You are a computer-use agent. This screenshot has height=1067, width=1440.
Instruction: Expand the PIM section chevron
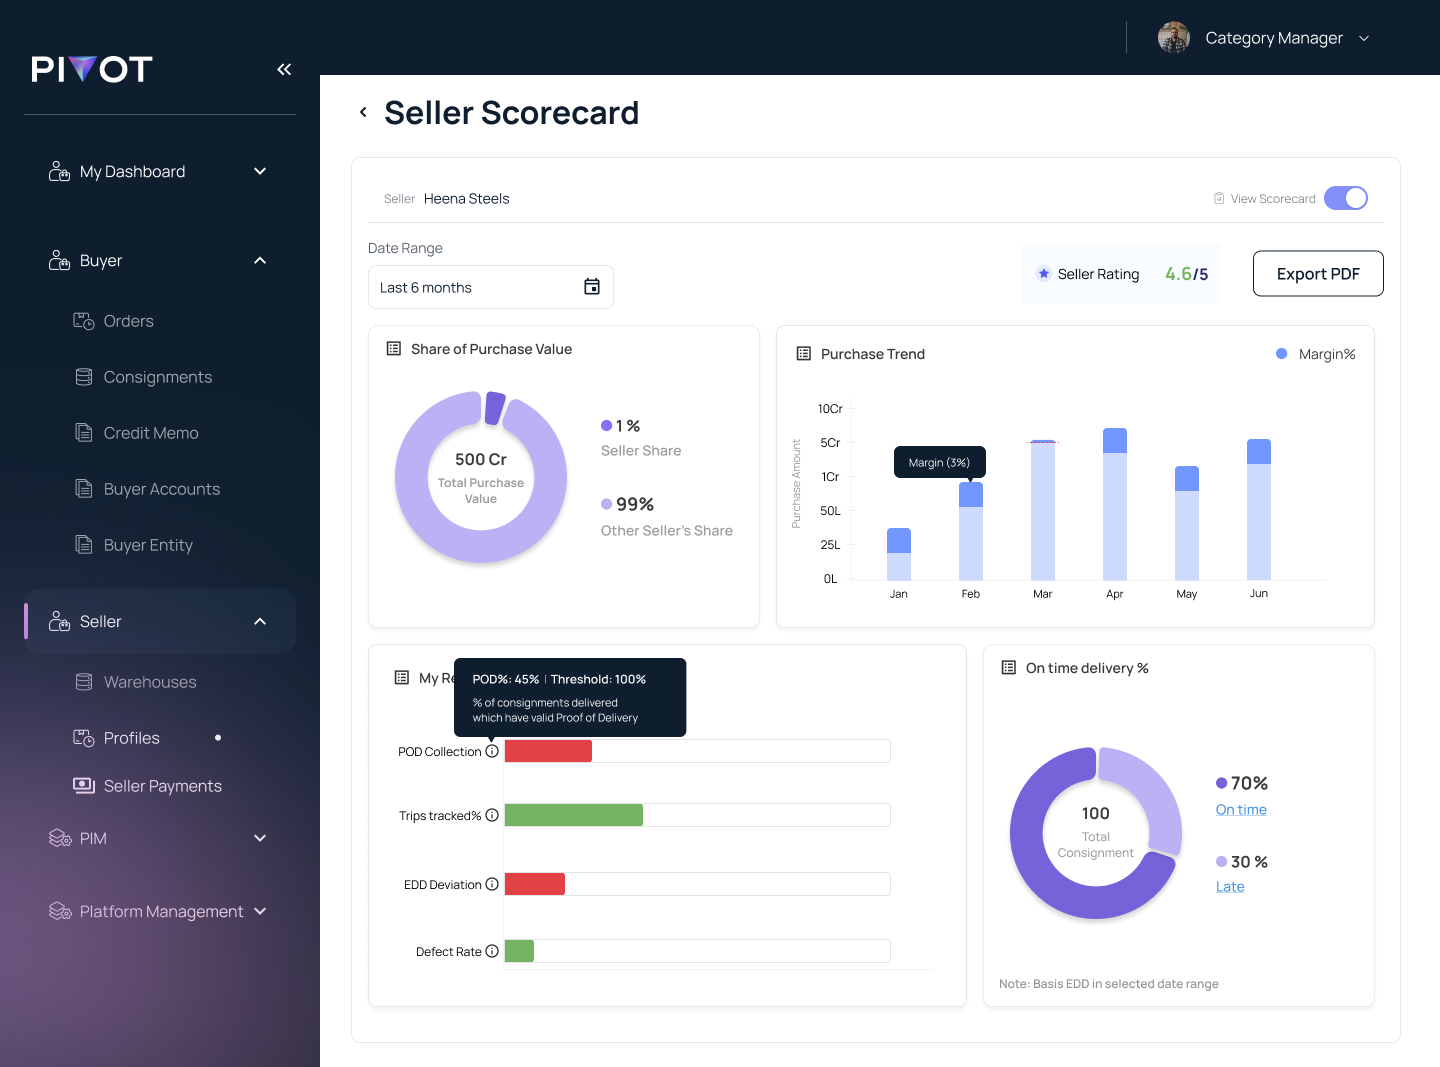260,838
